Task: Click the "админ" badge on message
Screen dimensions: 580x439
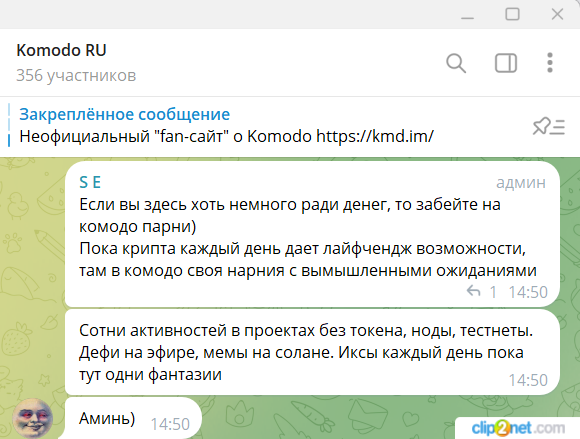Action: [x=521, y=182]
